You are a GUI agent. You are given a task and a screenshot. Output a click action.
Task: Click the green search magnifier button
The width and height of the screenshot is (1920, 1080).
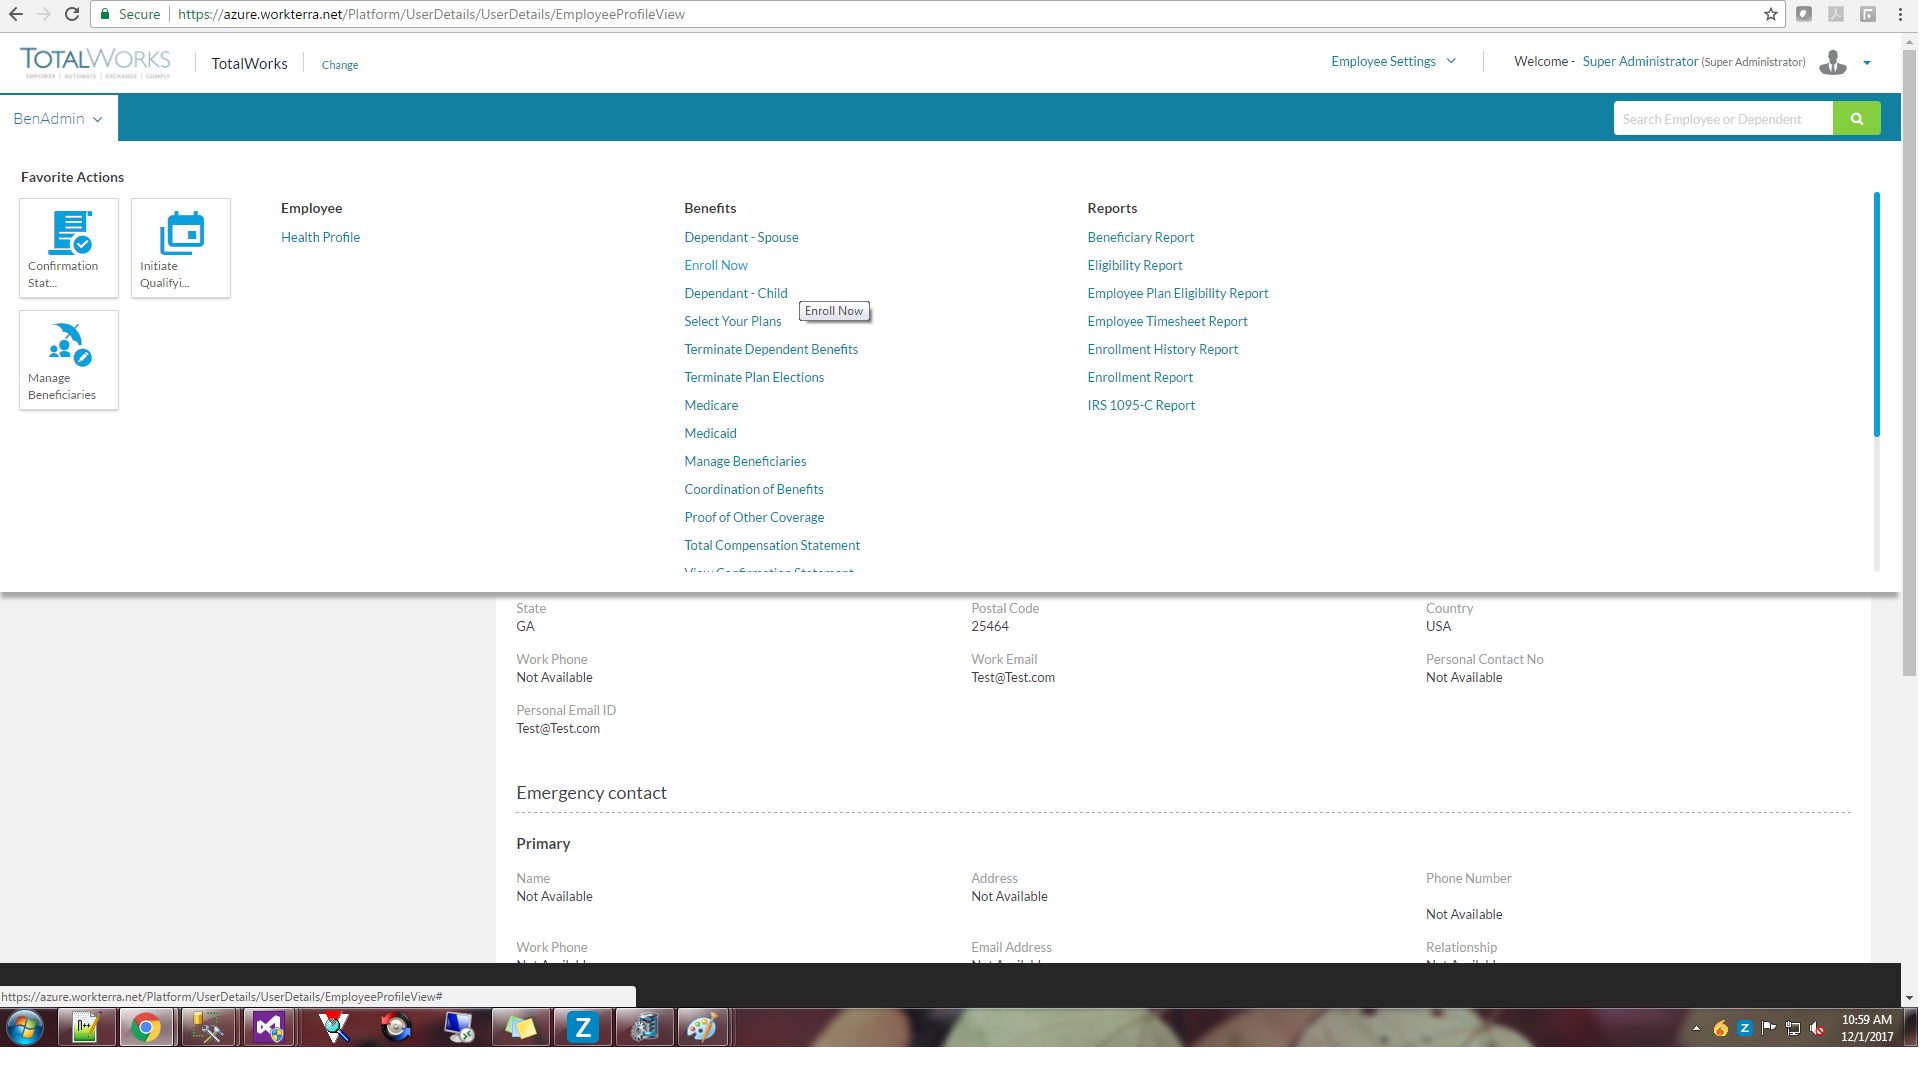coord(1856,119)
